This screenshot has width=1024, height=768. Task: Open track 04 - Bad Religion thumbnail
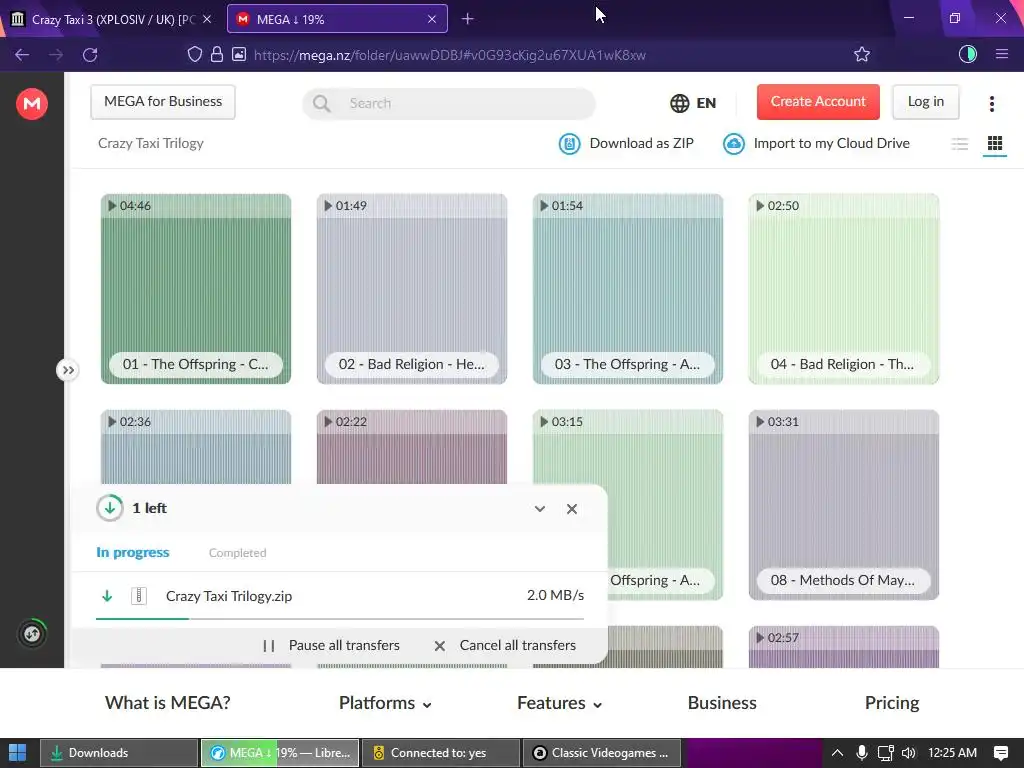[844, 289]
